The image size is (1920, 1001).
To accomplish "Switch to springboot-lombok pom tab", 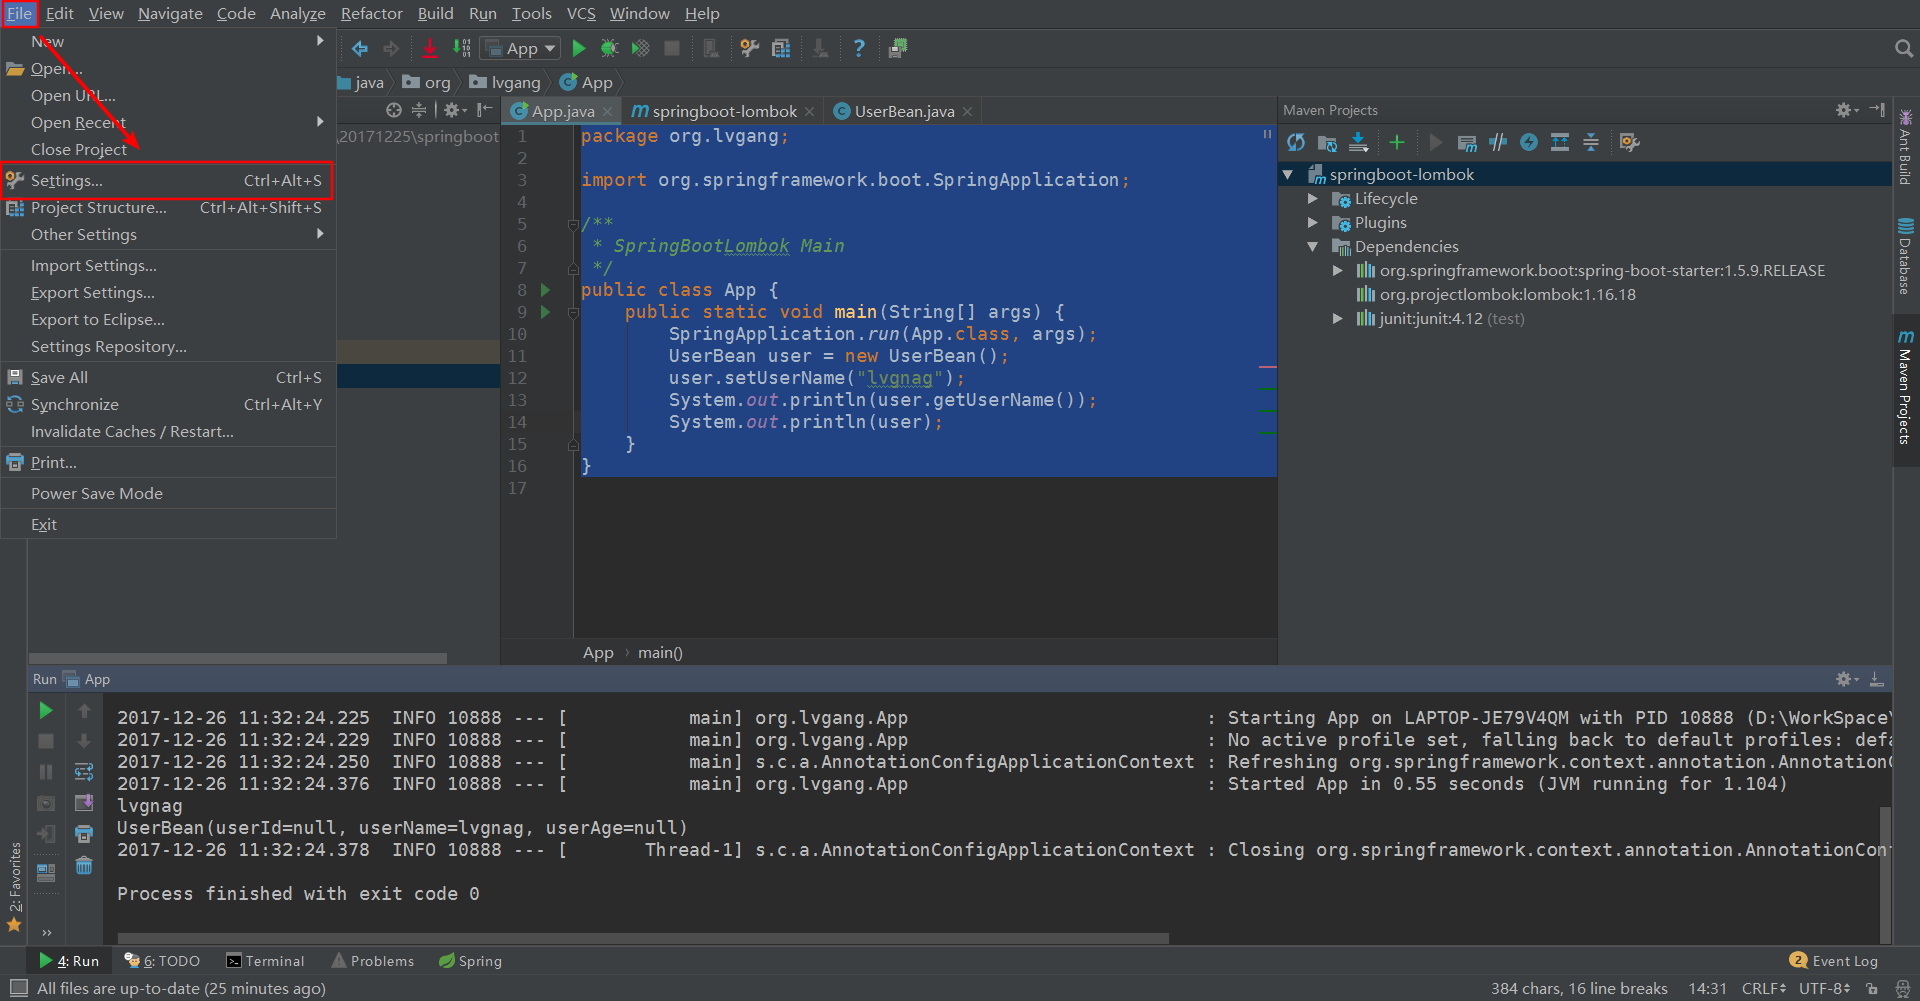I will (724, 111).
